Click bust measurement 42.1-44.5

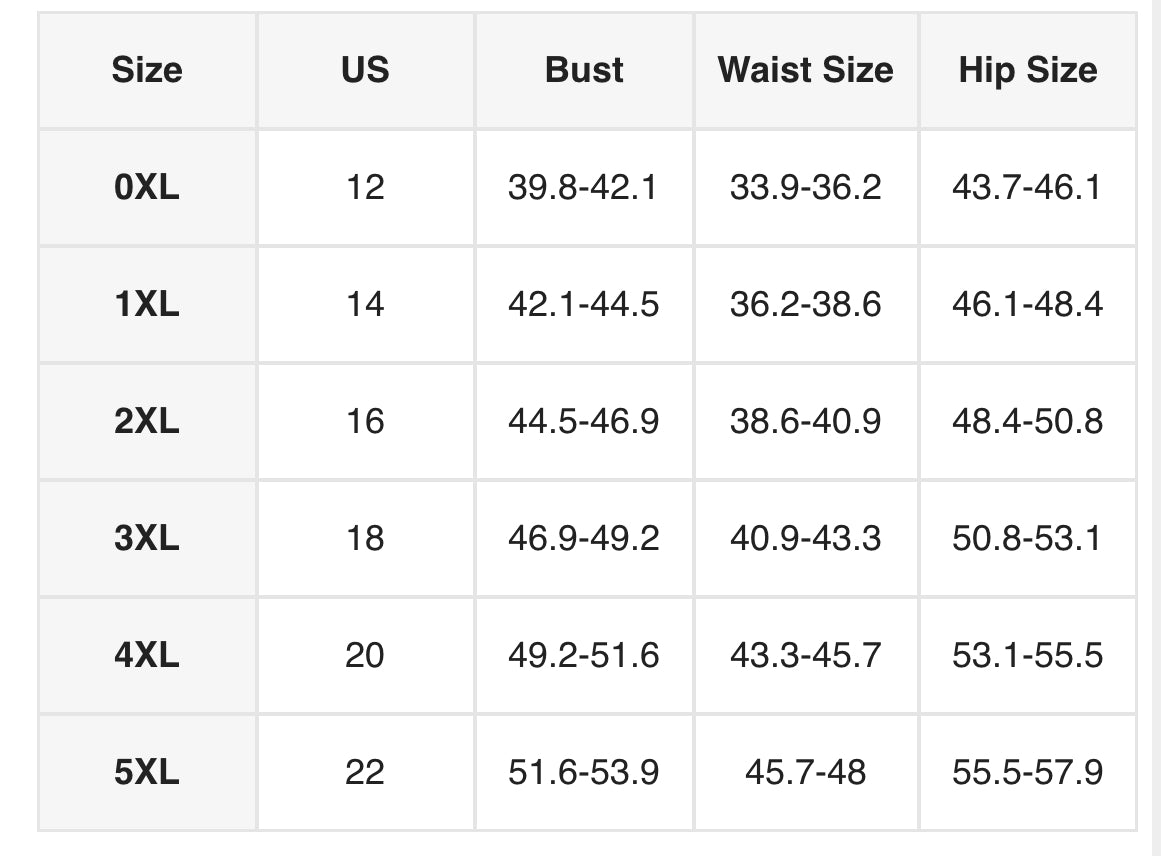click(x=584, y=304)
